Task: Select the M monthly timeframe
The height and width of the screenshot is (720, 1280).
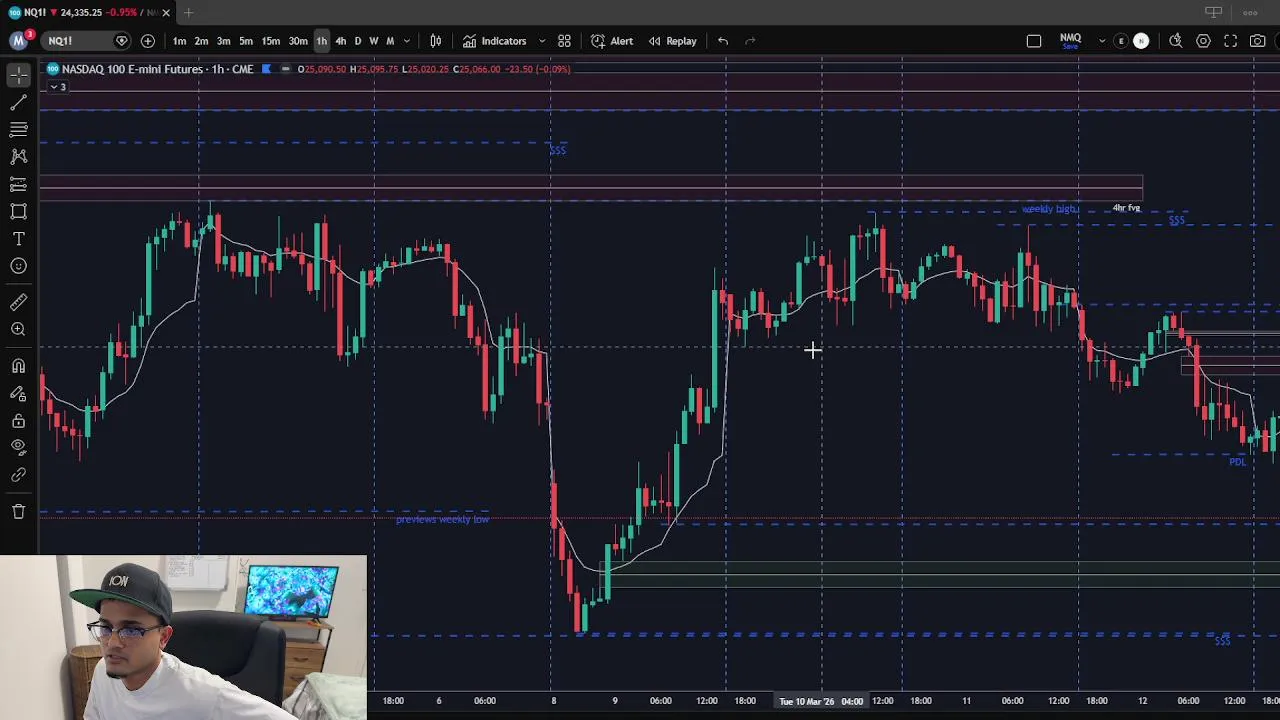Action: tap(390, 41)
